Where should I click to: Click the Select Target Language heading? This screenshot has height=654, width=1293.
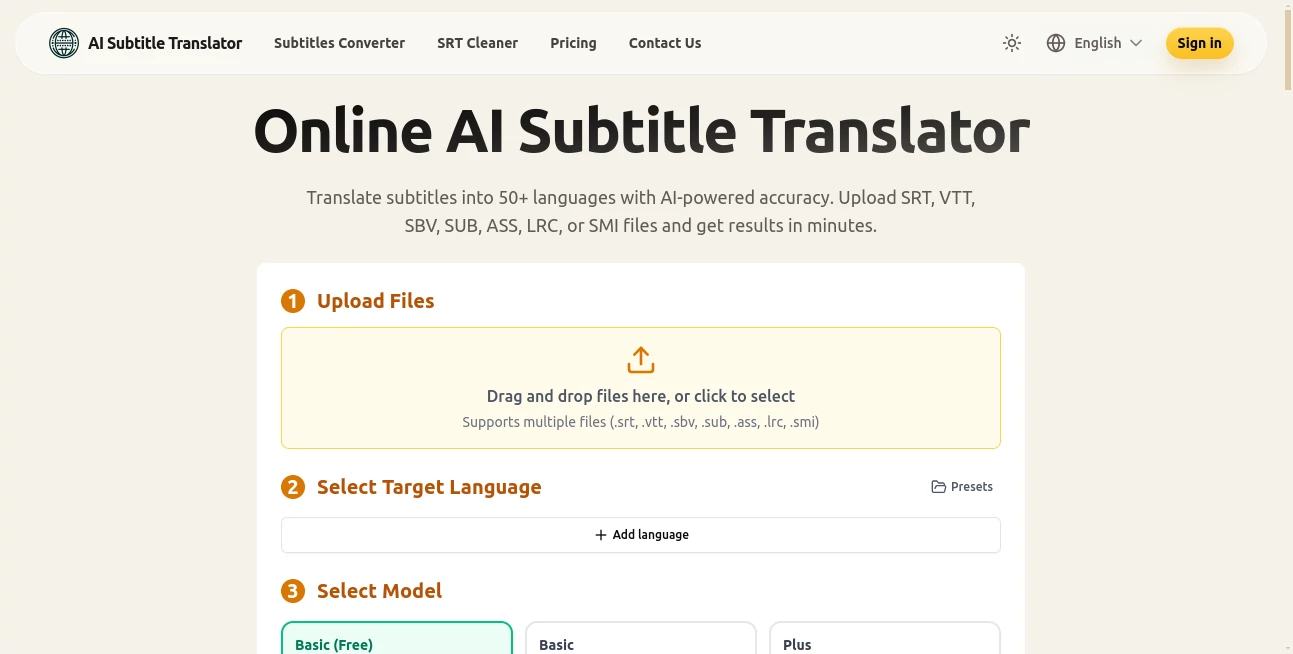pos(429,487)
